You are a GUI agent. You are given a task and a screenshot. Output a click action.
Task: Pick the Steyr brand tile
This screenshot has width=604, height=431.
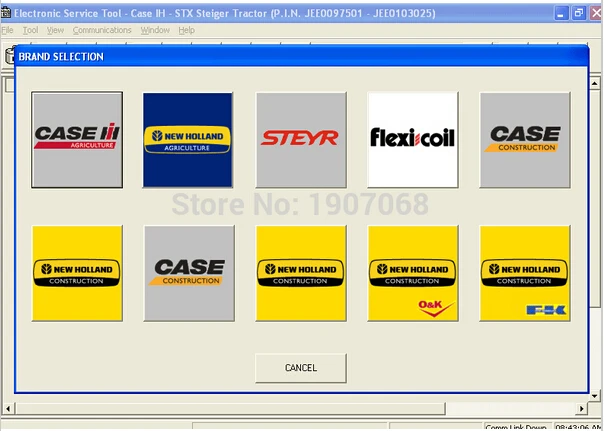point(301,140)
